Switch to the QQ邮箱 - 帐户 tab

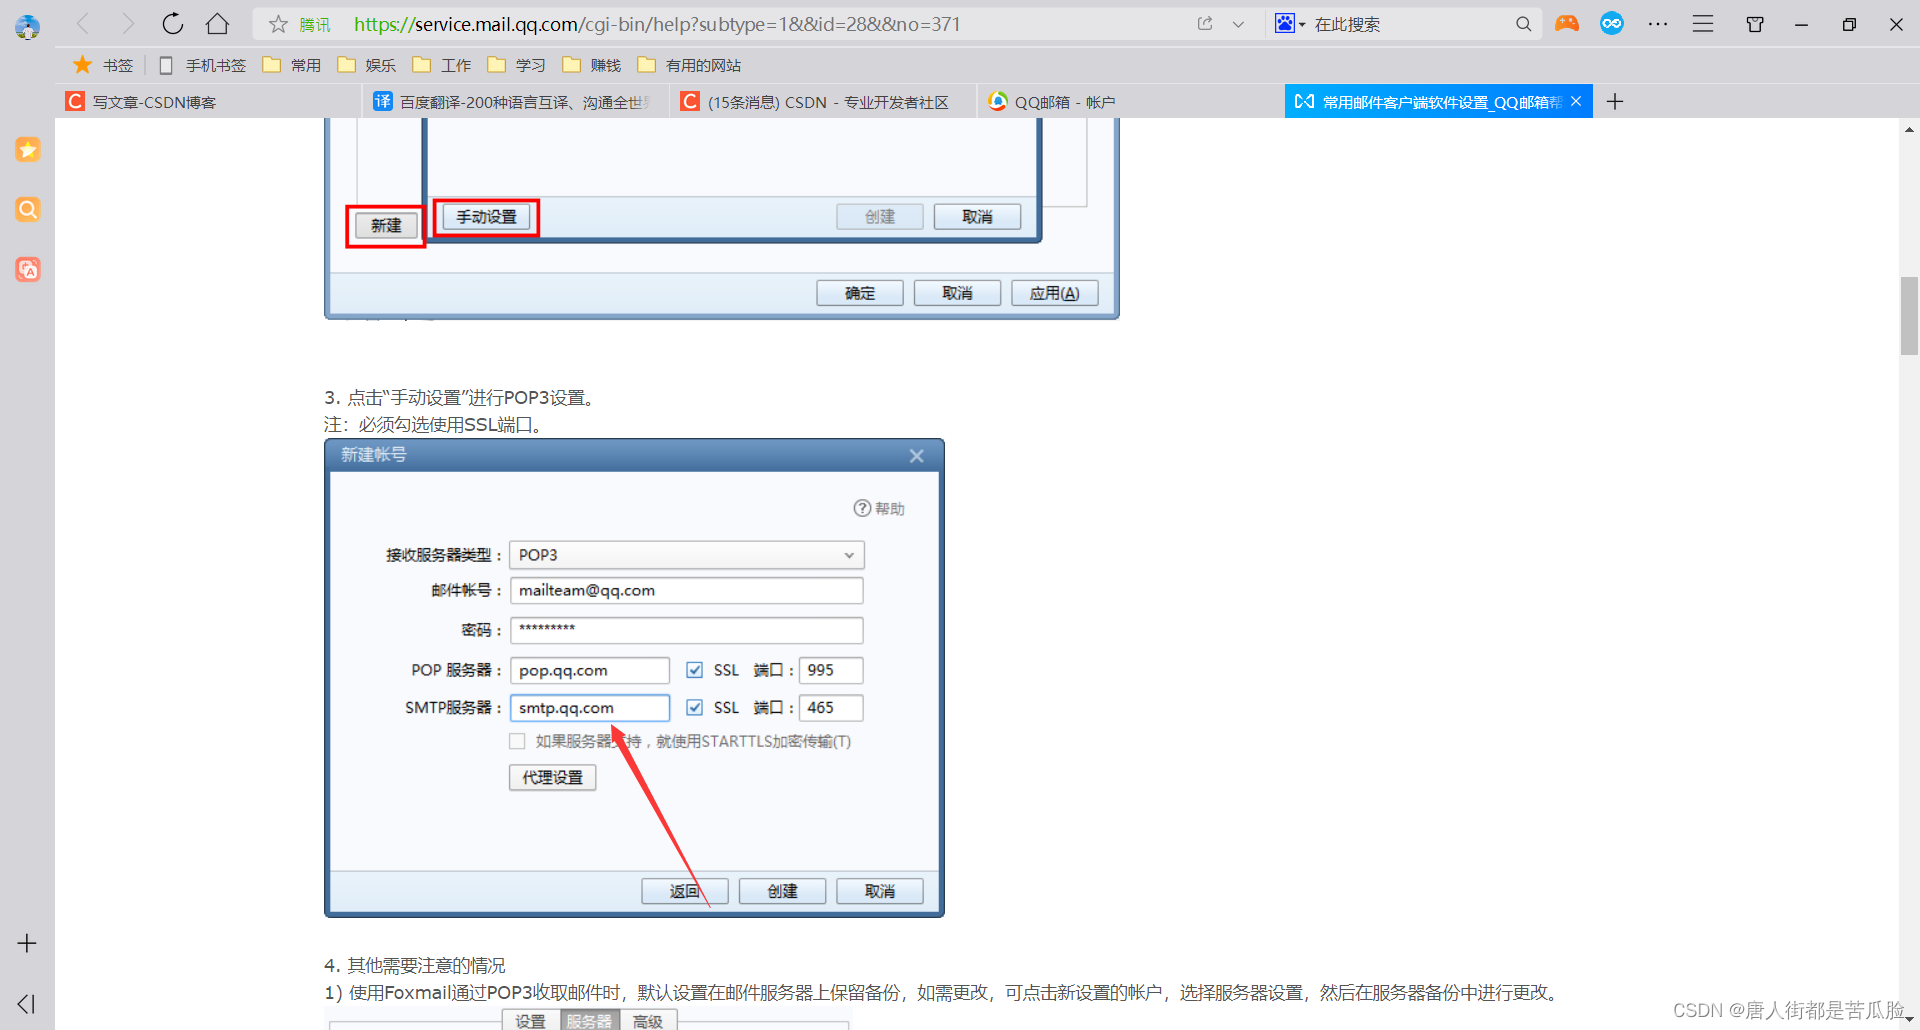(1130, 102)
